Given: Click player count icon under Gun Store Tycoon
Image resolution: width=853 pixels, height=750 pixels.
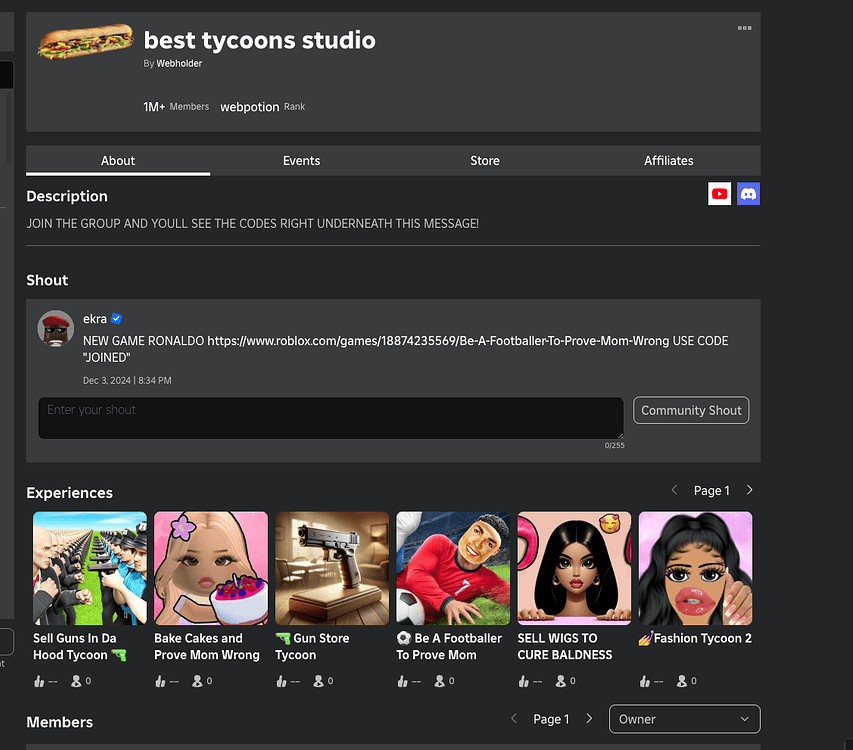Looking at the screenshot, I should tap(318, 681).
